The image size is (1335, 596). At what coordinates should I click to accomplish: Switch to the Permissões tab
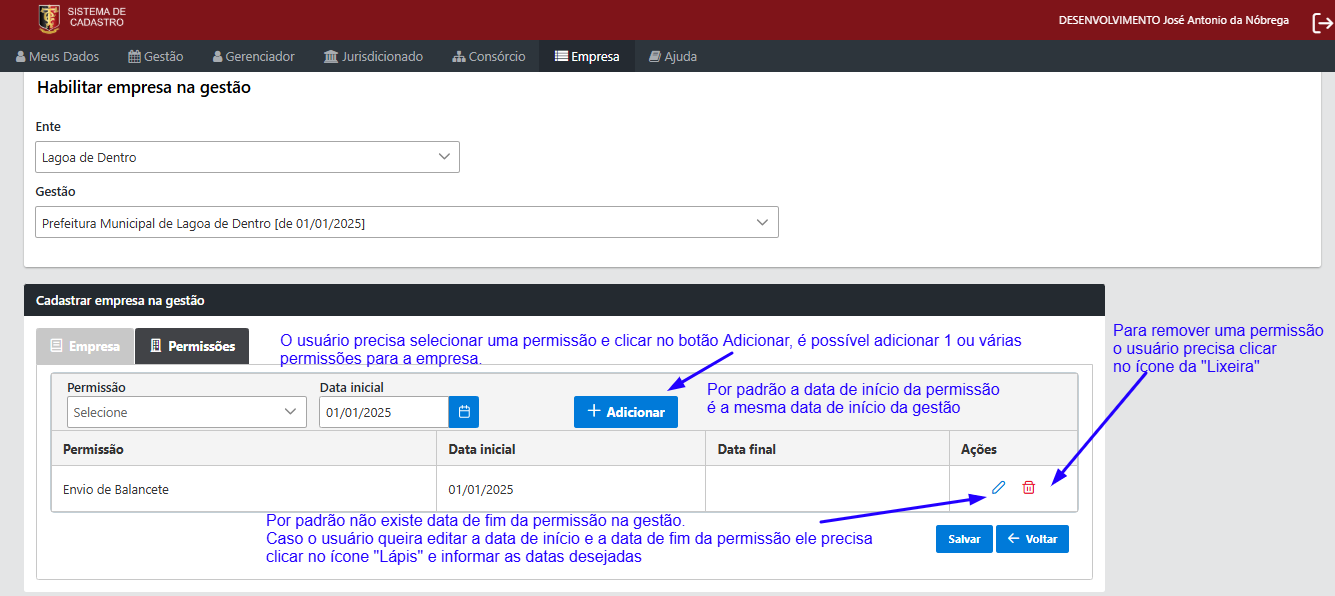point(192,346)
